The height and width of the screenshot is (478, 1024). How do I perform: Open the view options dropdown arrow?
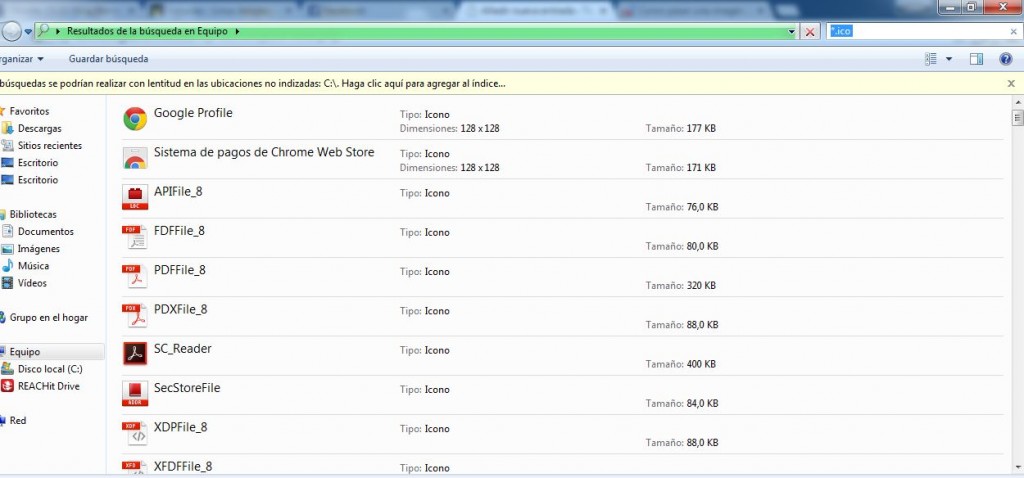[949, 59]
